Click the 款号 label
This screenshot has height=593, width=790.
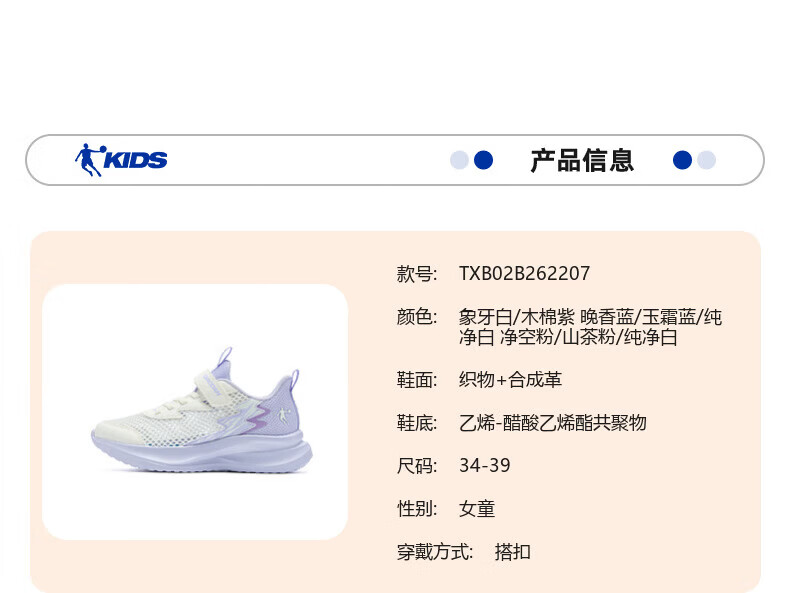pos(417,274)
